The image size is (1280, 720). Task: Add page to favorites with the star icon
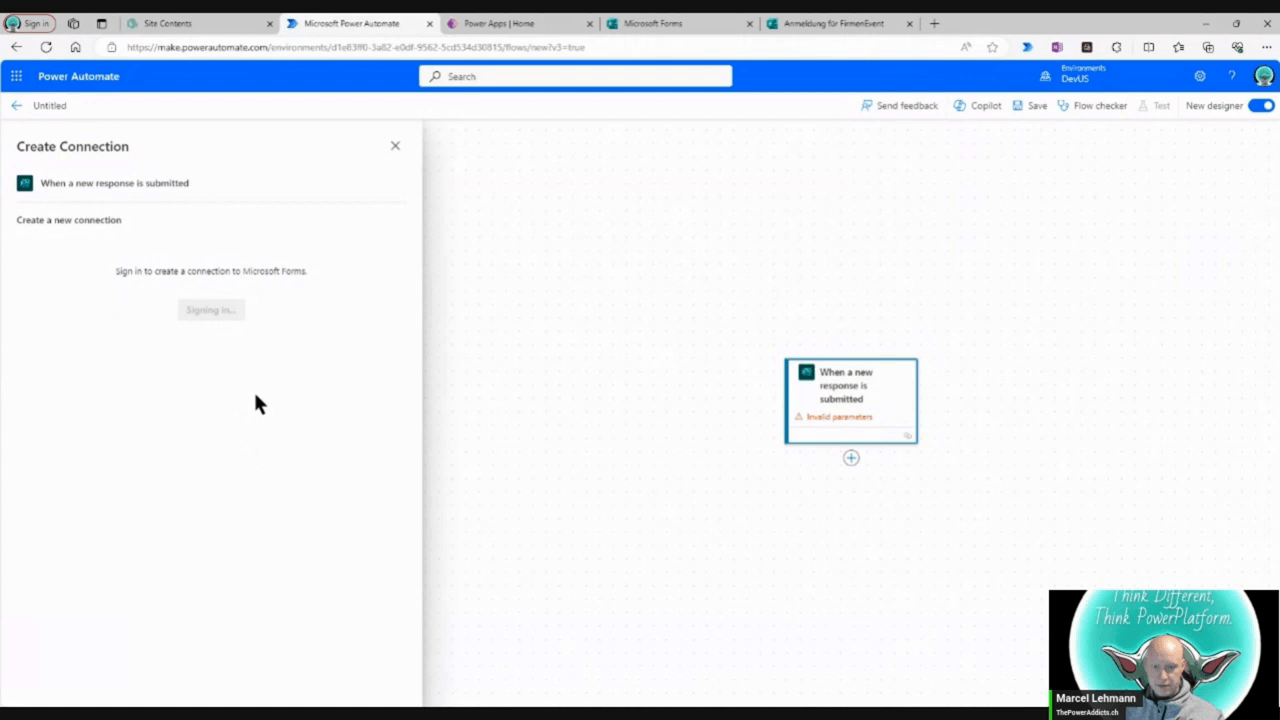click(992, 47)
